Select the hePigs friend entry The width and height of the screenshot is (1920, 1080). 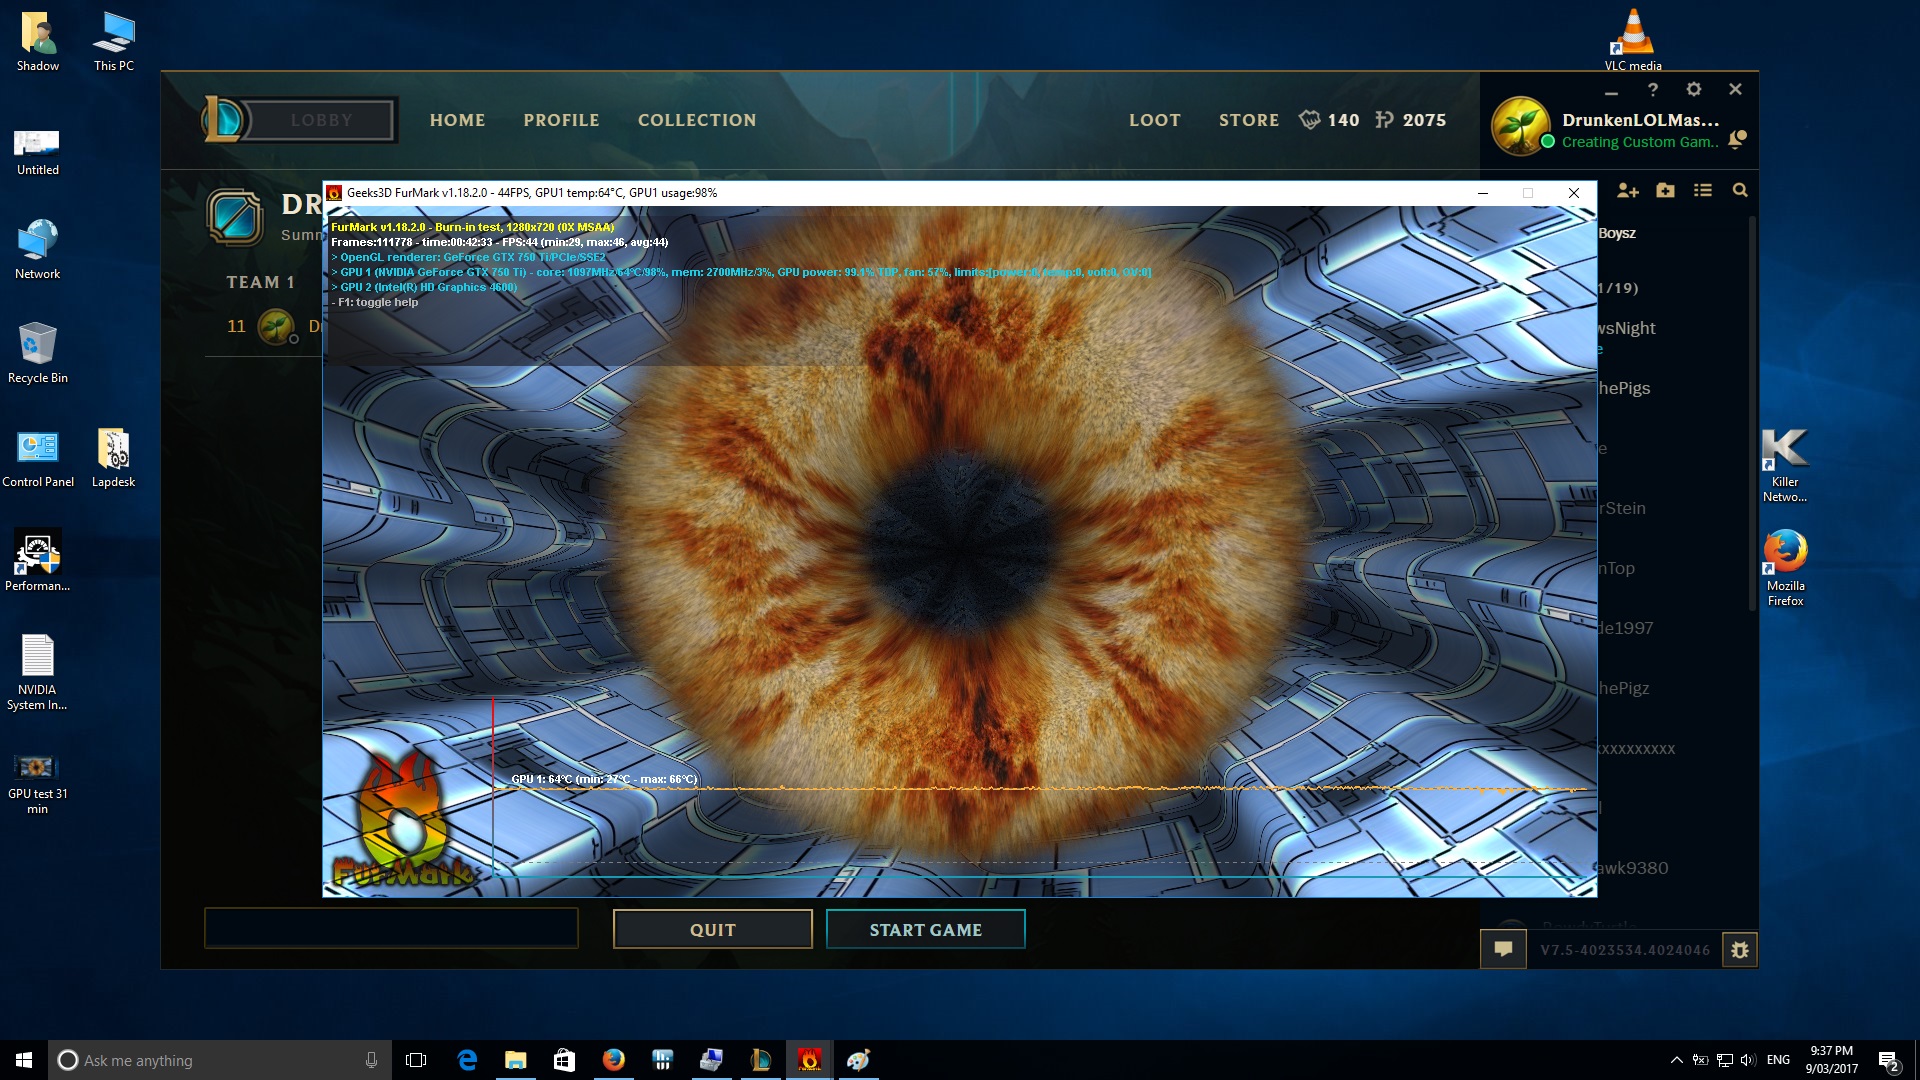click(x=1624, y=388)
